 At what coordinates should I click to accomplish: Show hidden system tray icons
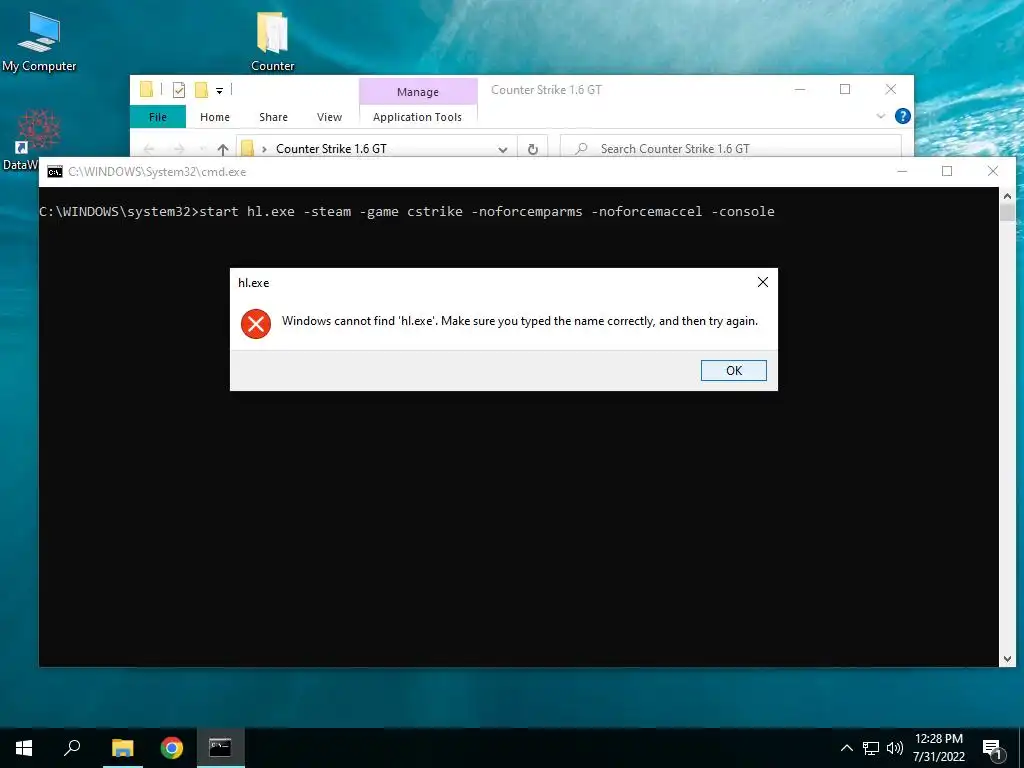pyautogui.click(x=846, y=748)
